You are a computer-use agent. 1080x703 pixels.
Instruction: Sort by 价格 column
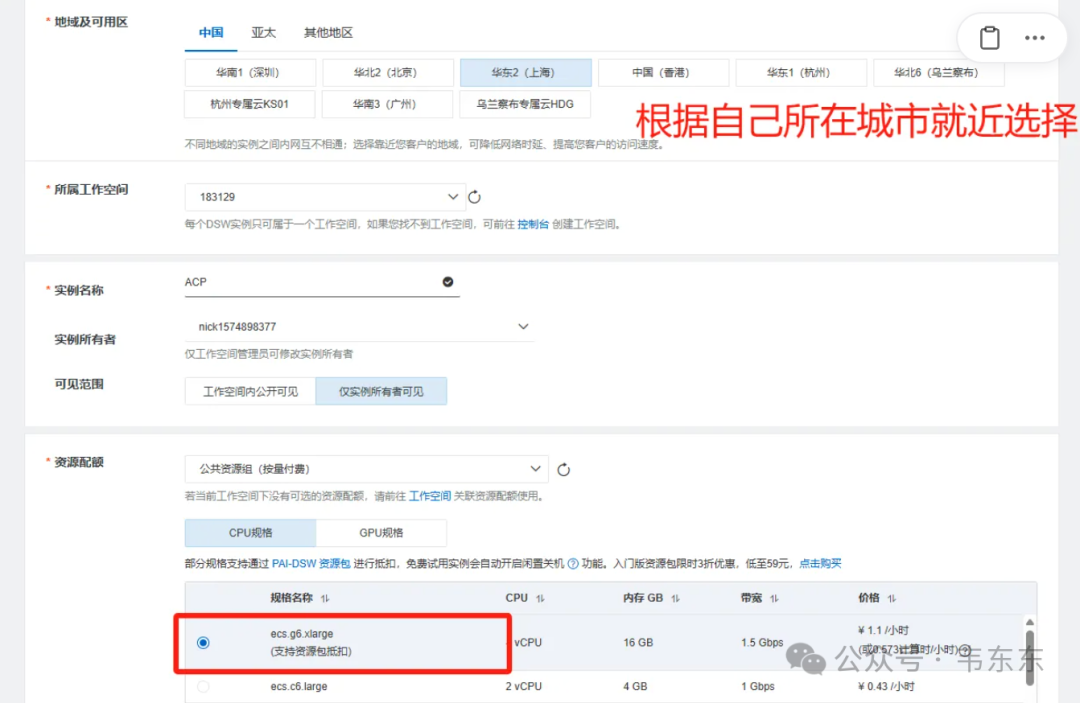[891, 598]
